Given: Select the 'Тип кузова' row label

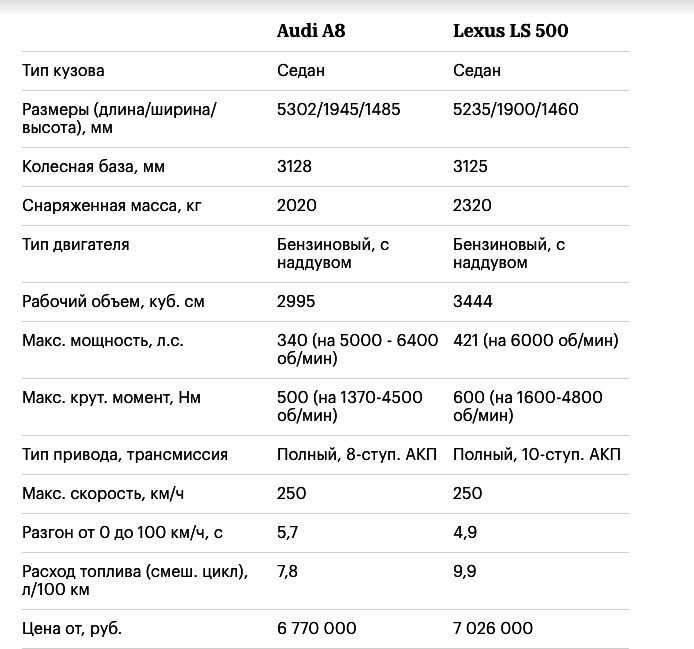Looking at the screenshot, I should 63,71.
